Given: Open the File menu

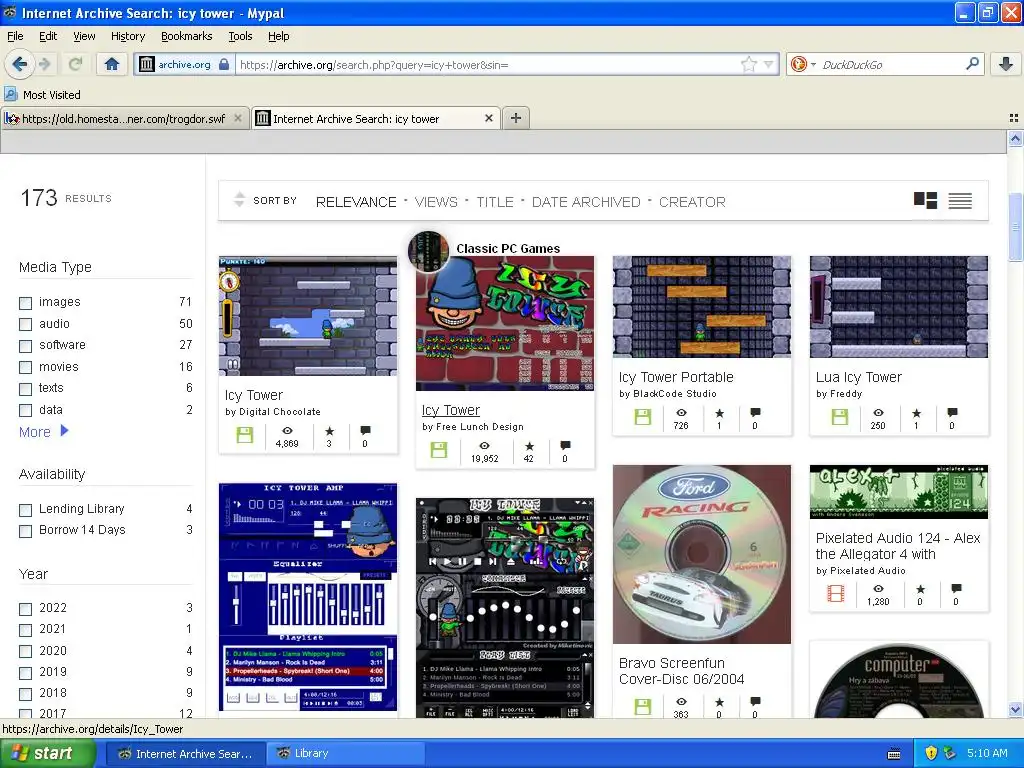Looking at the screenshot, I should 15,36.
